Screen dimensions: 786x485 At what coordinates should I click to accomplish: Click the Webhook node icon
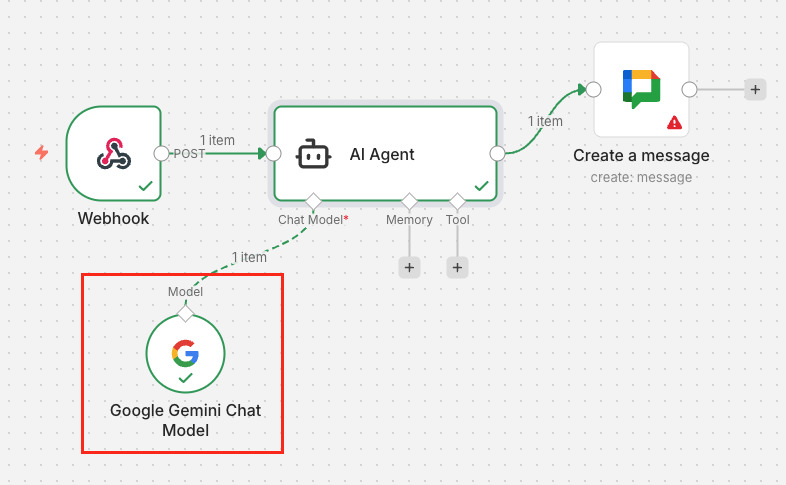113,153
